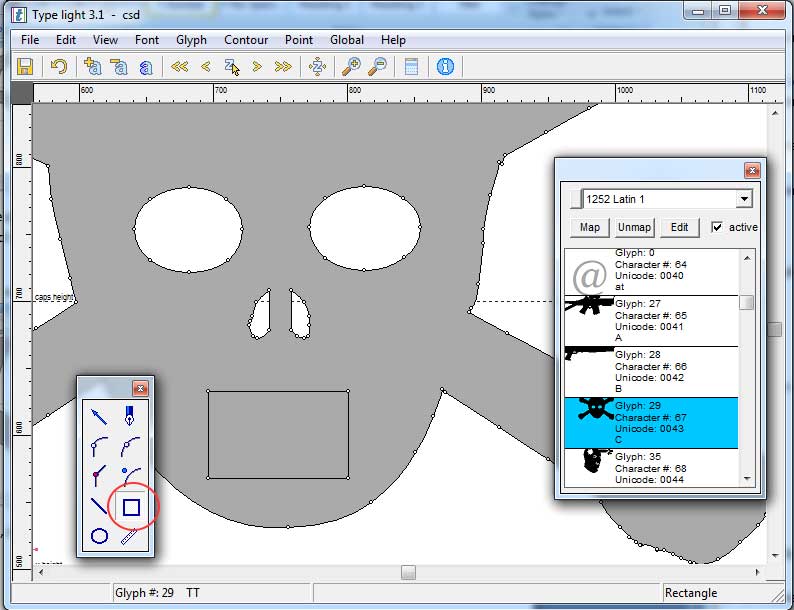Toggle the active checkbox
Viewport: 794px width, 610px height.
click(716, 227)
